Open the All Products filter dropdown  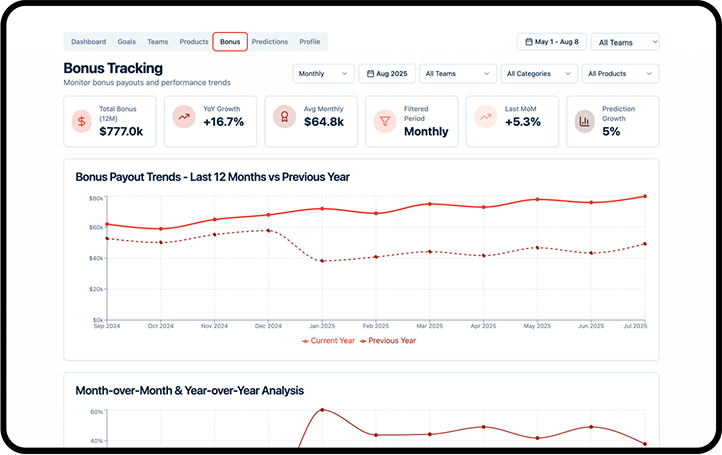click(x=621, y=73)
